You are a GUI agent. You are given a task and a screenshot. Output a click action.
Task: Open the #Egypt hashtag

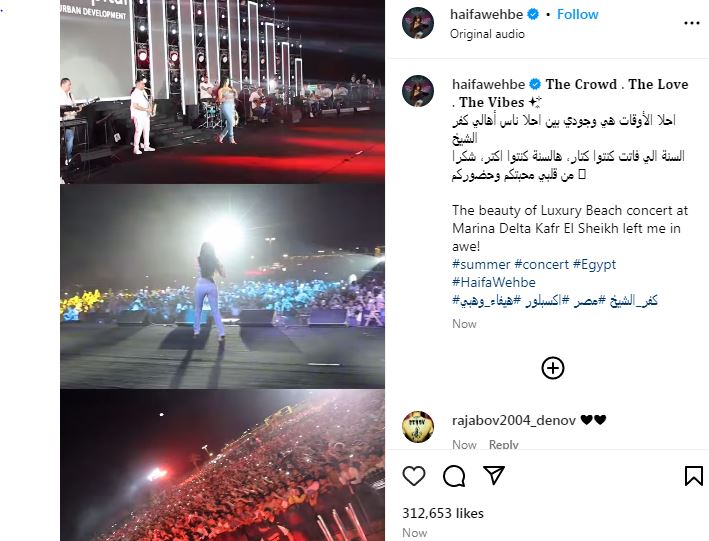tap(594, 264)
